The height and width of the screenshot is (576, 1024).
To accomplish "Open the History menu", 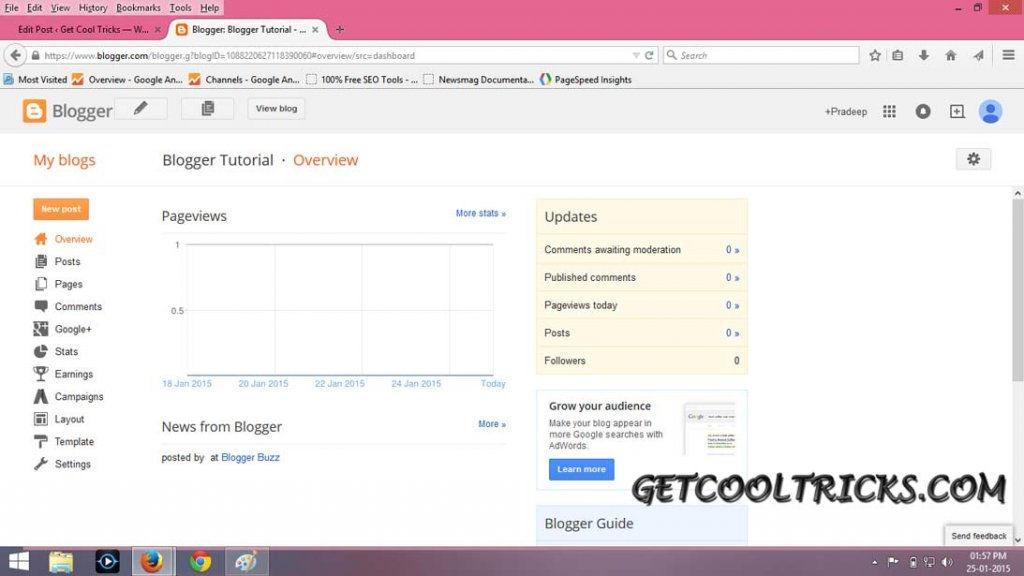I will (x=93, y=8).
